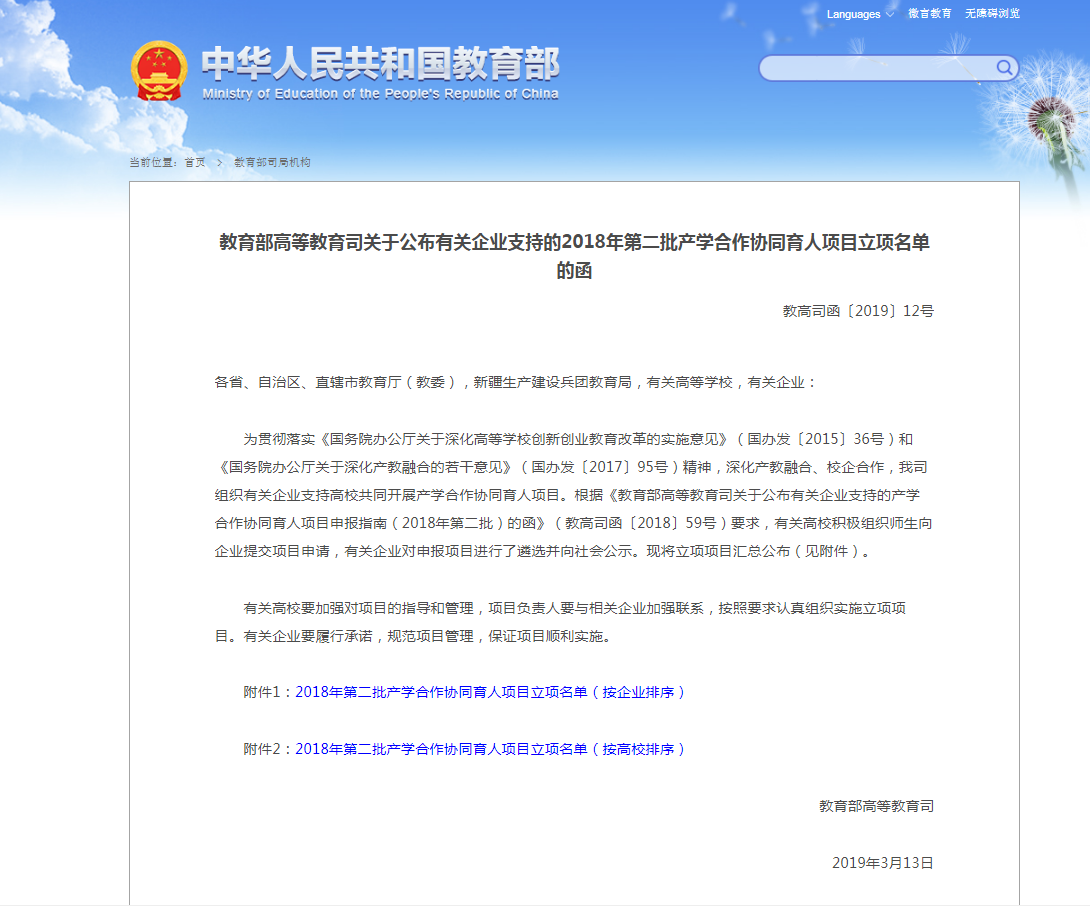Open attachment 1 list sorted by enterprise
Screen dimensions: 1090x909
[491, 692]
